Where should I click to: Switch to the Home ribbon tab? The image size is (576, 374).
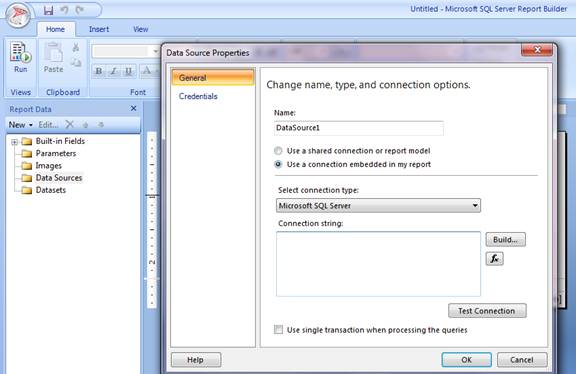coord(55,29)
